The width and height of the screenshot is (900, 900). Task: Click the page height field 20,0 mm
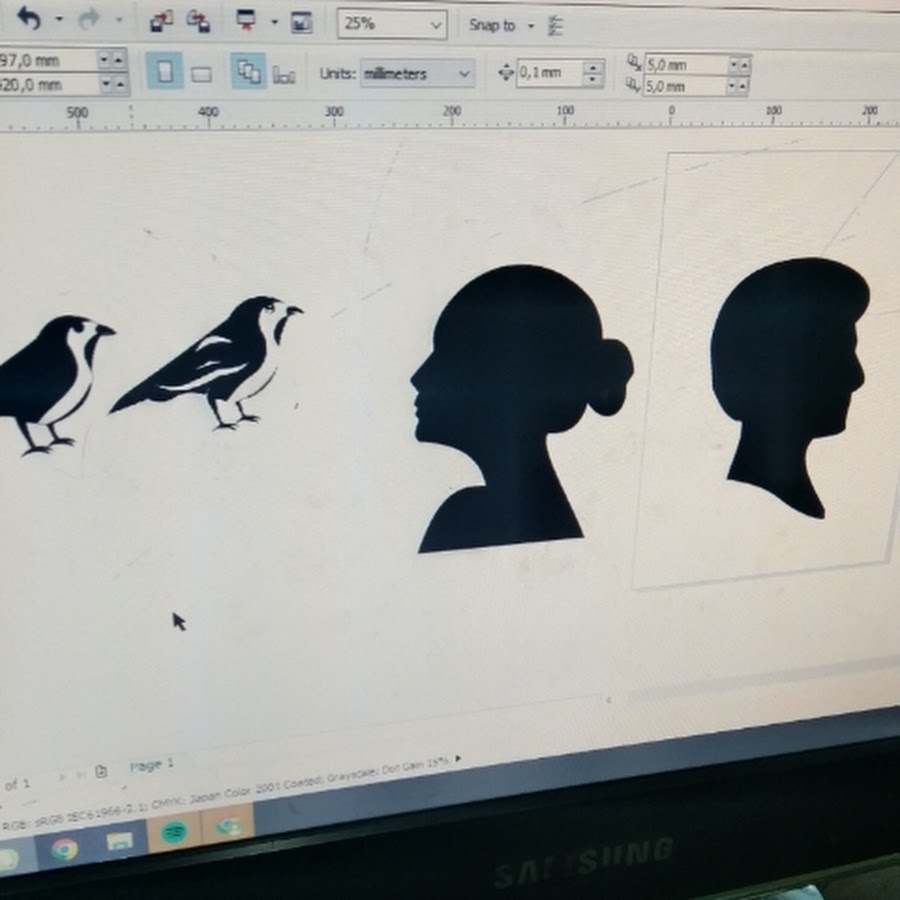pyautogui.click(x=49, y=85)
